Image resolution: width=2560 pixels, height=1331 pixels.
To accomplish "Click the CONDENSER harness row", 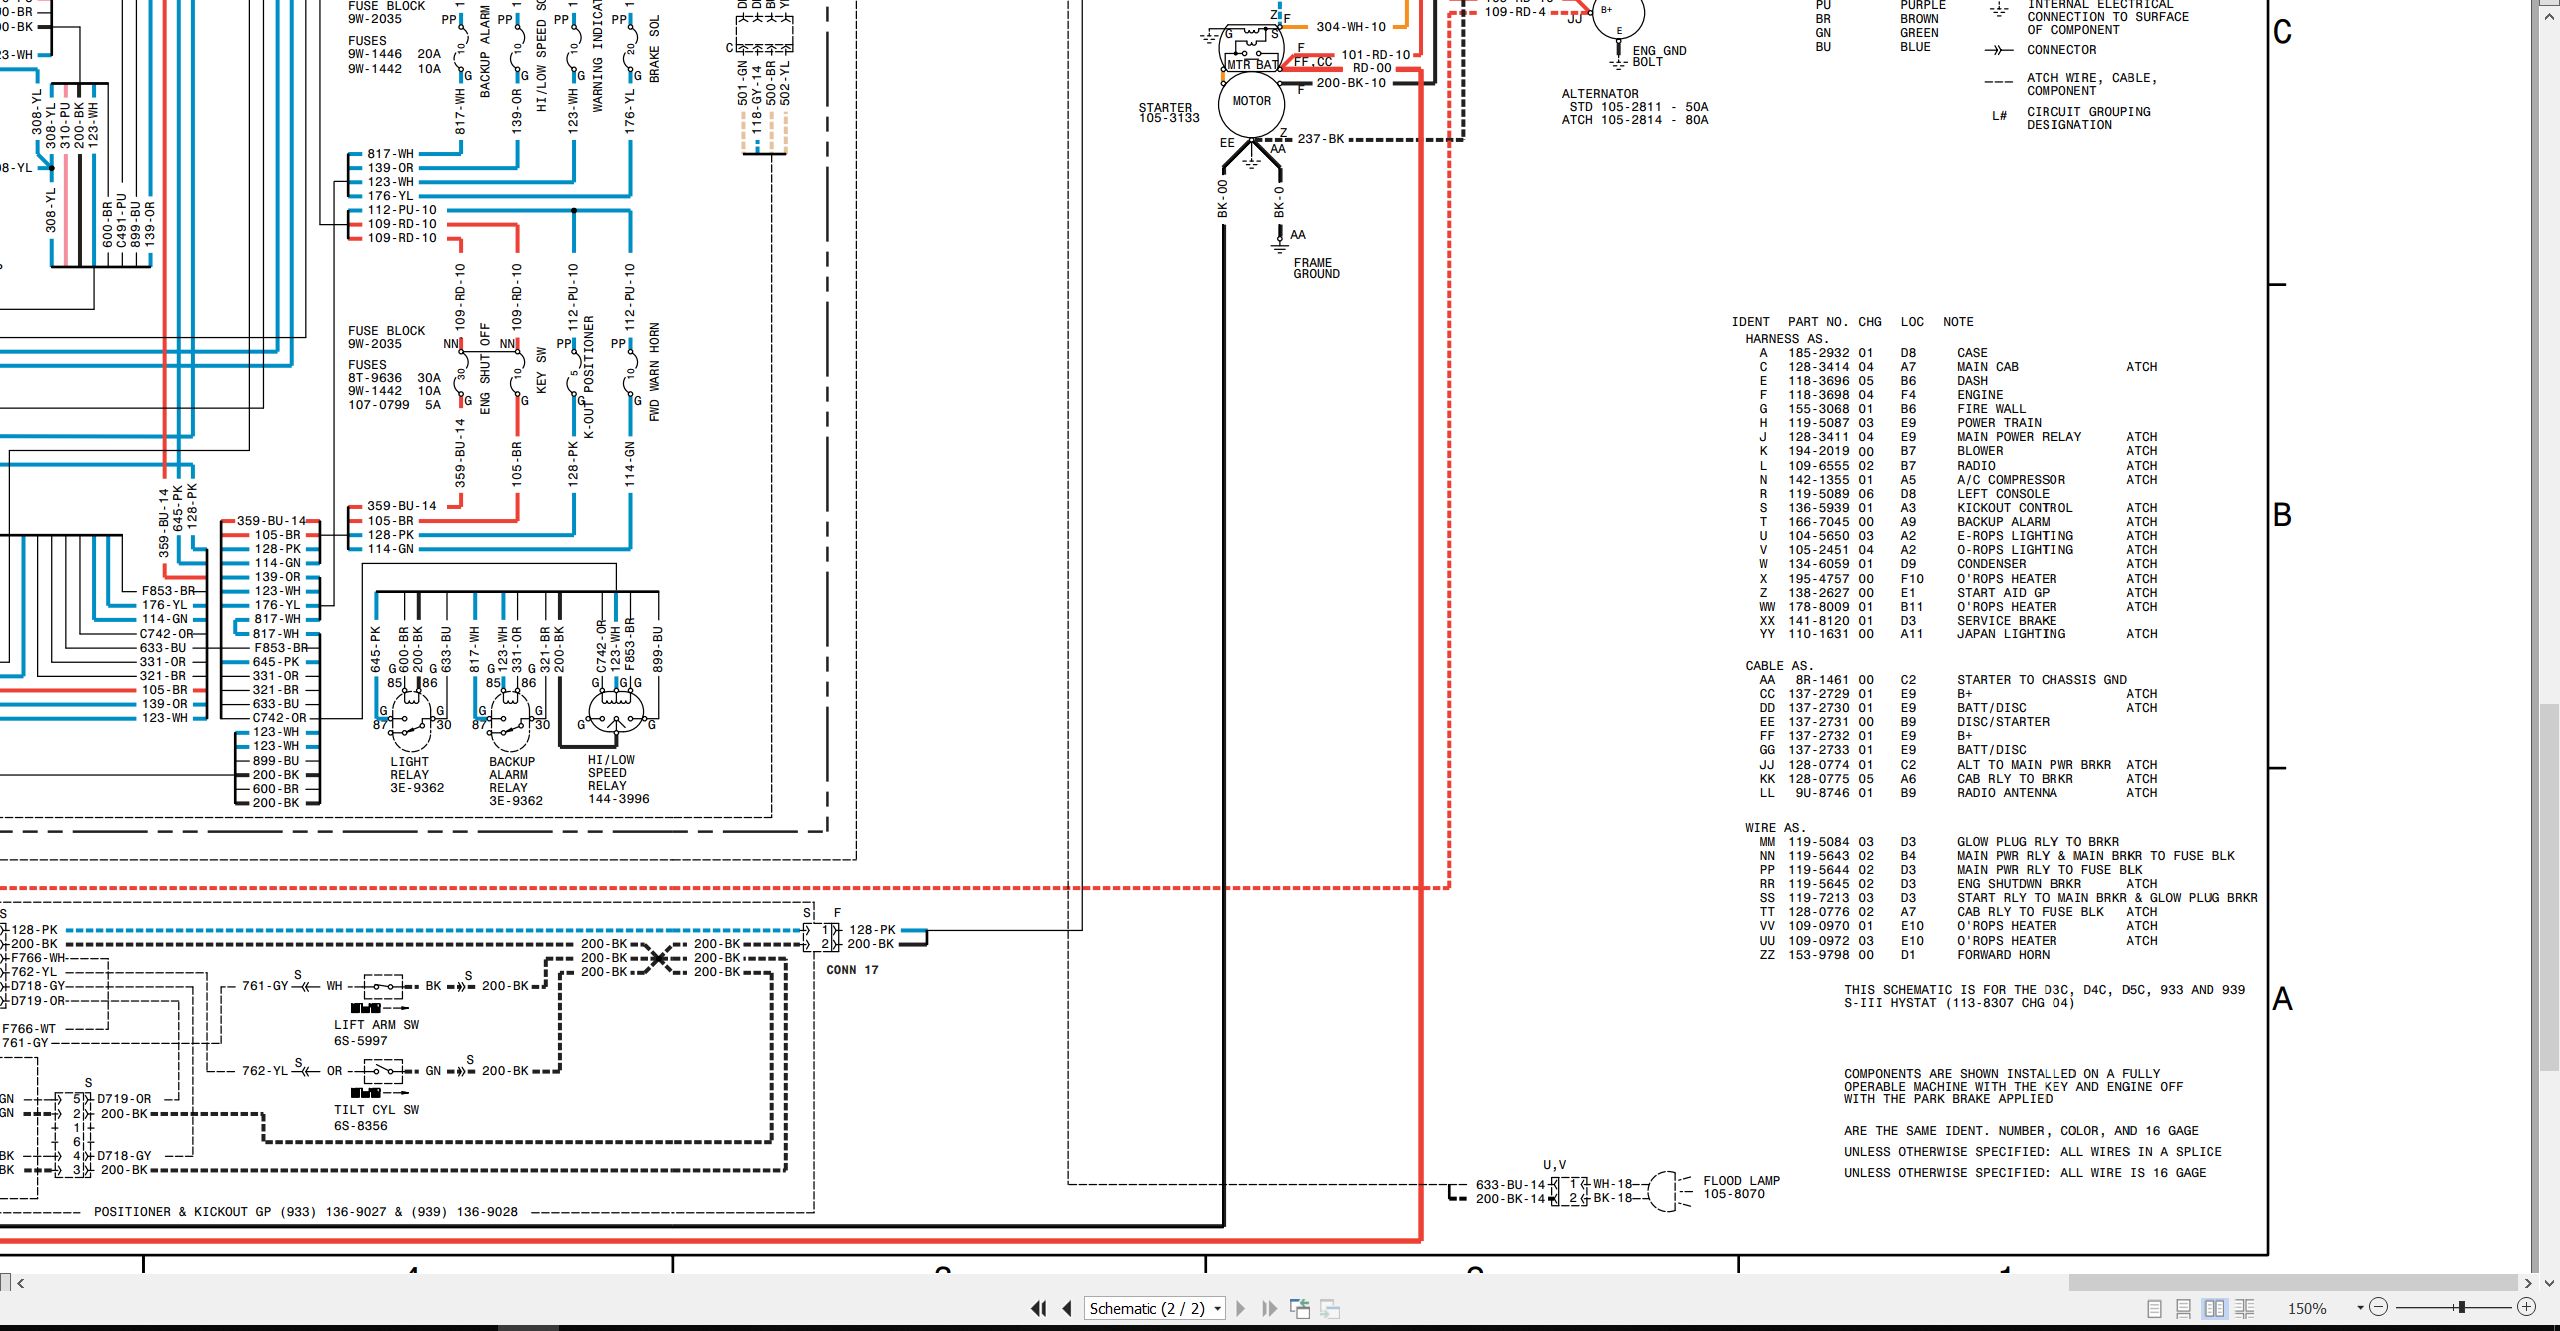I will tap(1957, 564).
